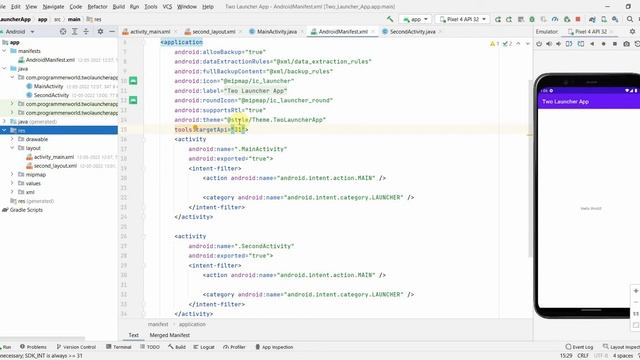Screen dimensions: 640x360
Task: Open the Build menu
Action: tap(119, 7)
